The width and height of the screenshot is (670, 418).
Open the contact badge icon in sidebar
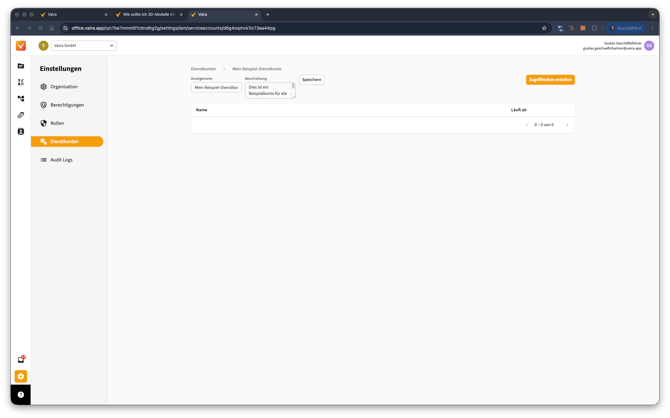(x=21, y=131)
